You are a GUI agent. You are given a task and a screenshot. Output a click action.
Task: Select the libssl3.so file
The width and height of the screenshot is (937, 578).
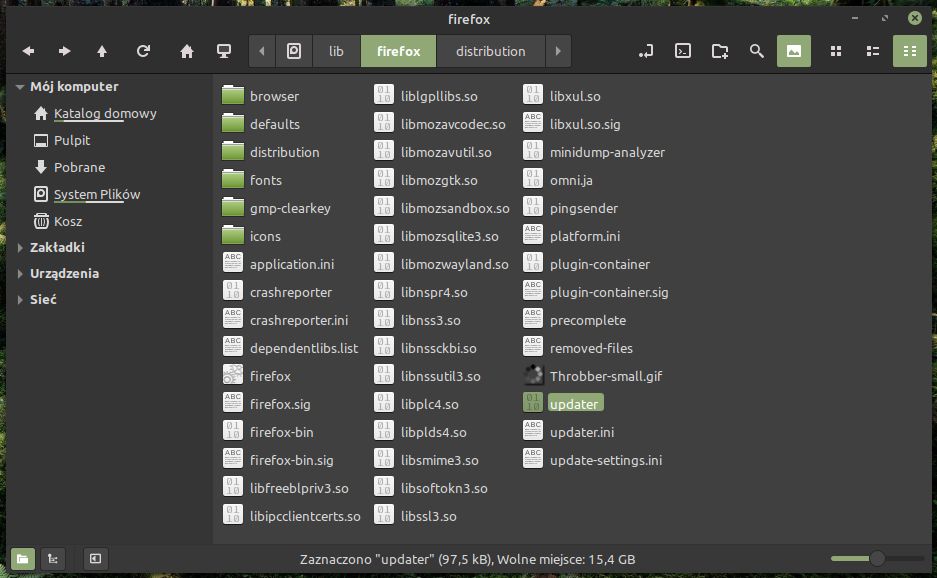click(416, 516)
